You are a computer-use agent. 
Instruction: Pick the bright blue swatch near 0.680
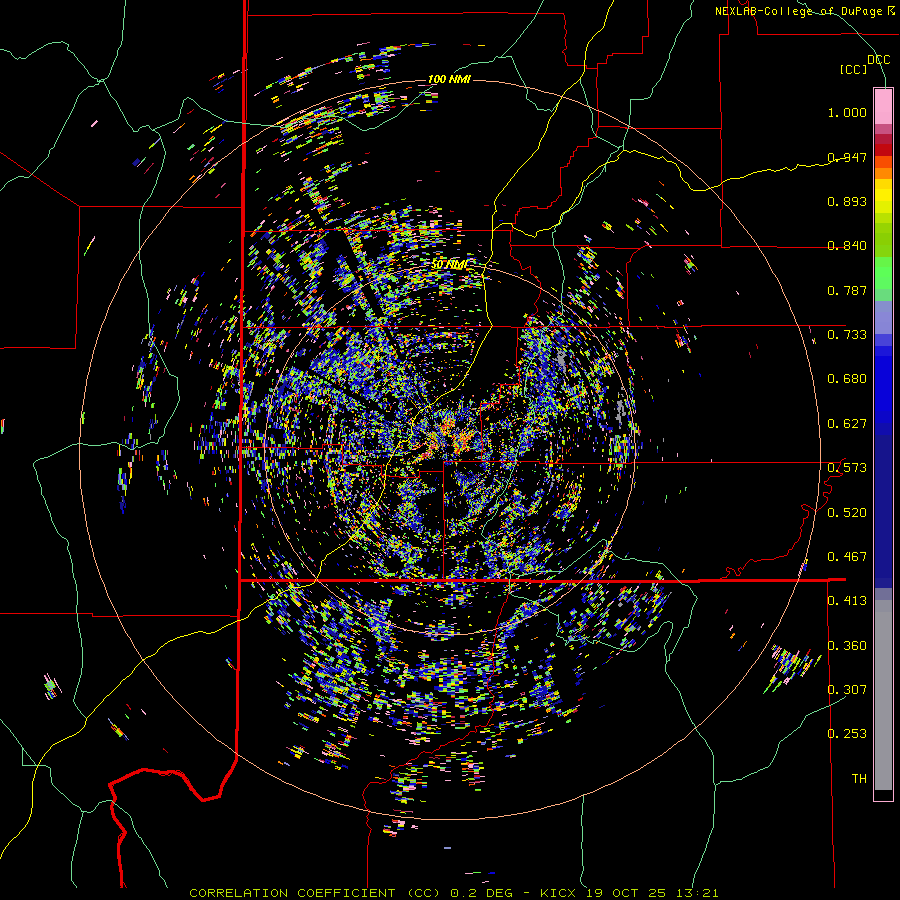coord(883,385)
